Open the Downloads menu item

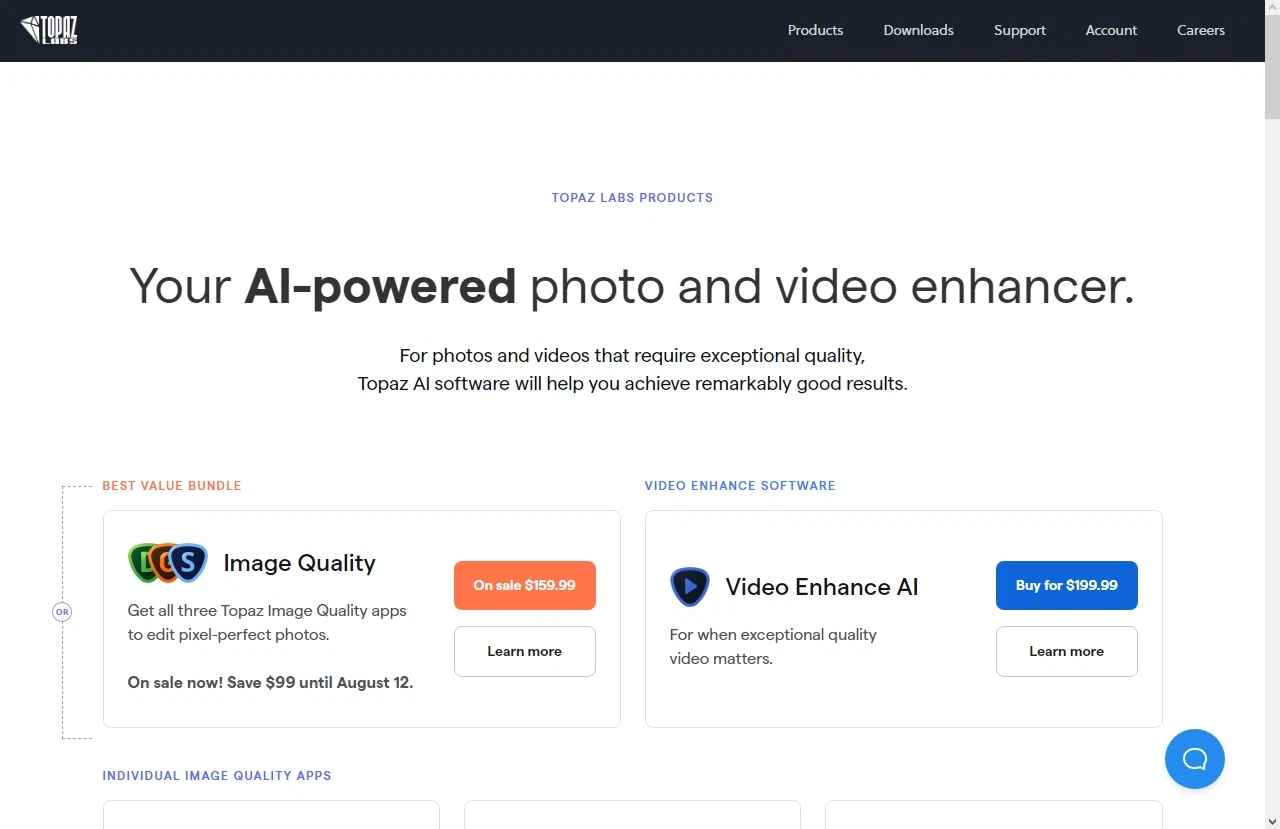click(918, 30)
